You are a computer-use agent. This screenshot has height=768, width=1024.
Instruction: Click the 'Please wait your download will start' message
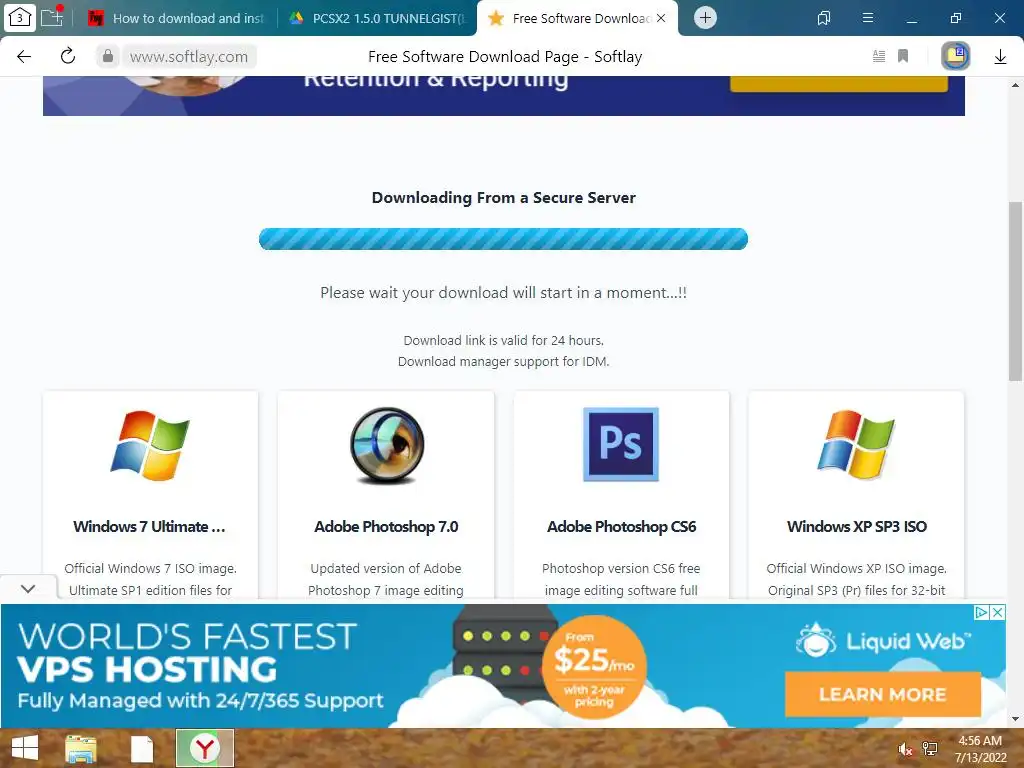point(504,293)
